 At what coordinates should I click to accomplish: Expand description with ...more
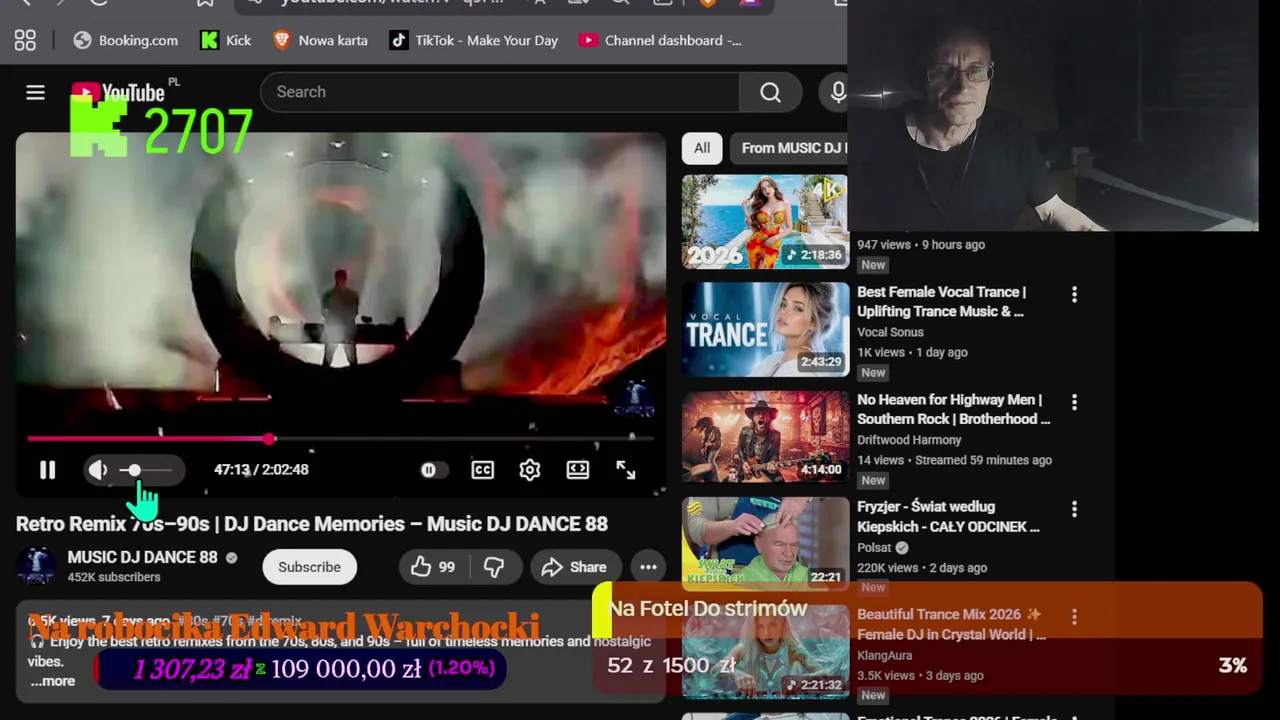pyautogui.click(x=52, y=681)
